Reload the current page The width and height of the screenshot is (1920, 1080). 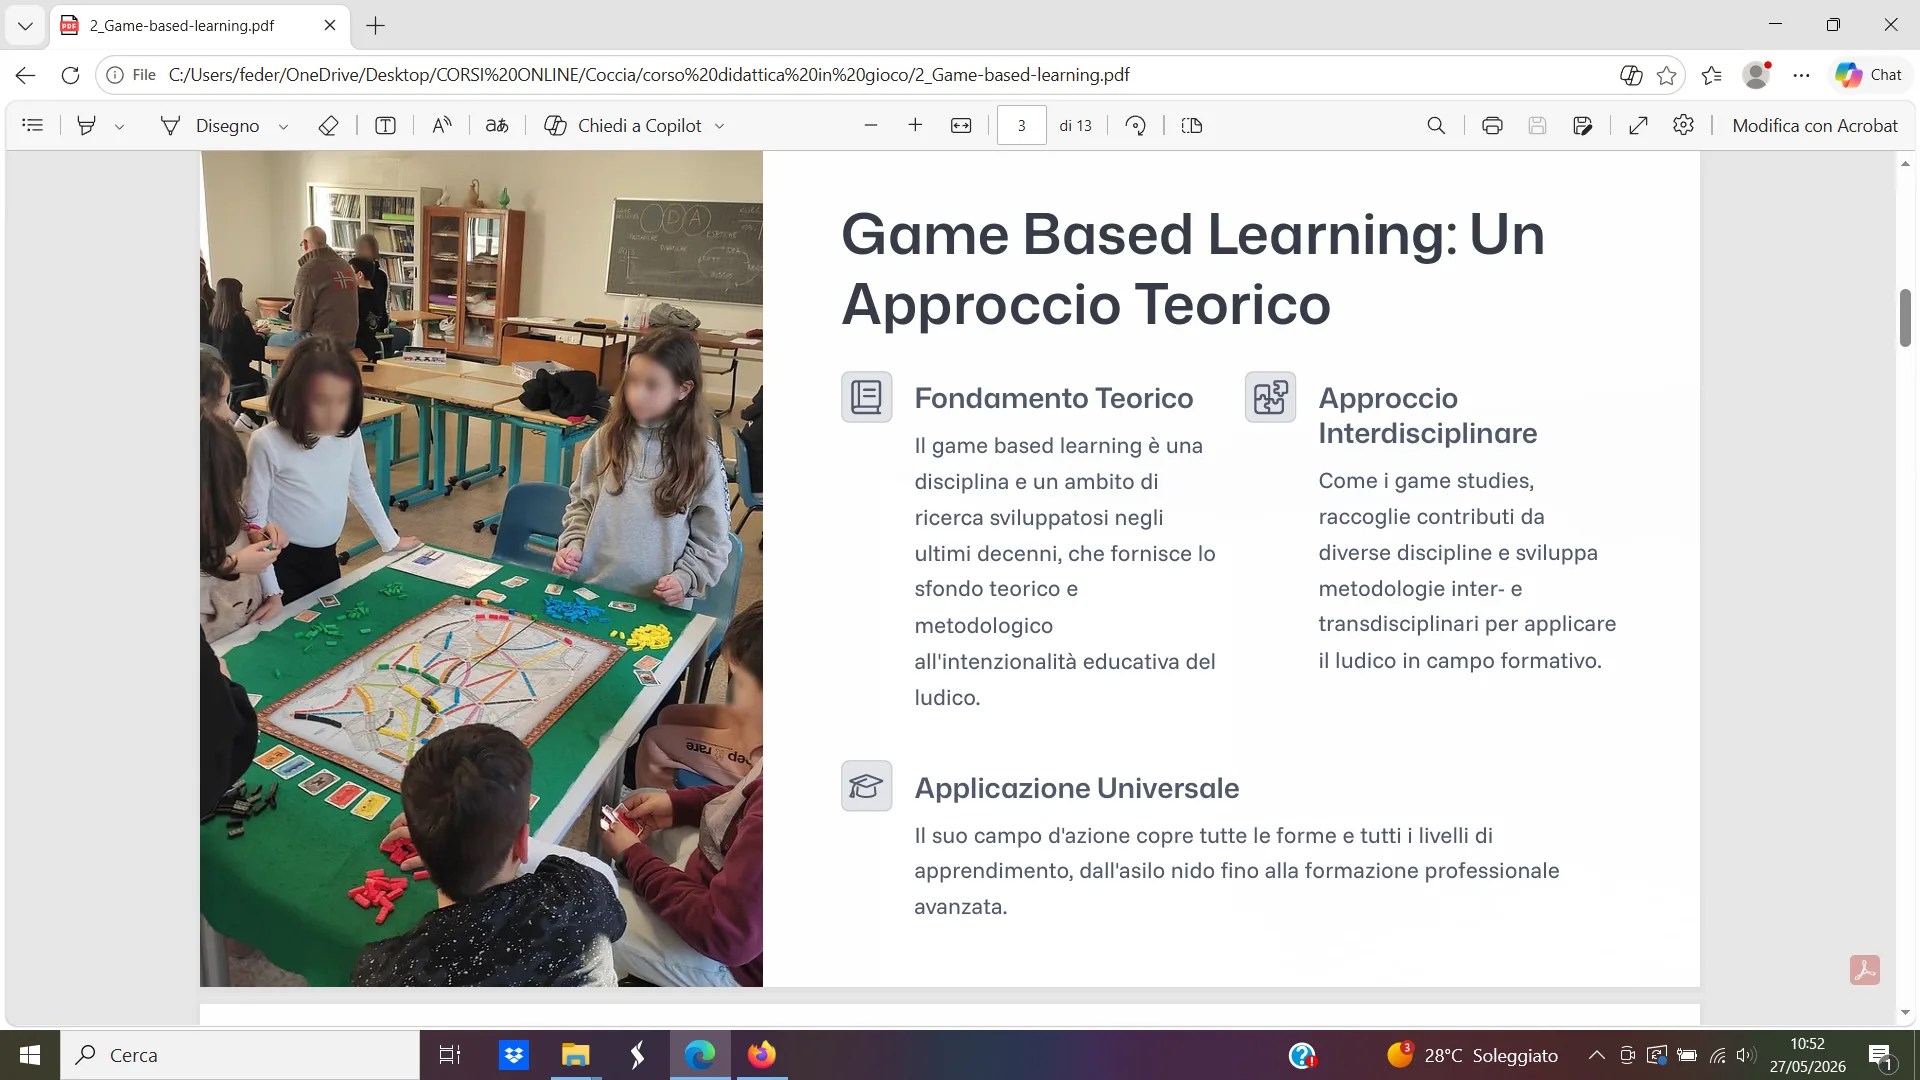(x=70, y=75)
